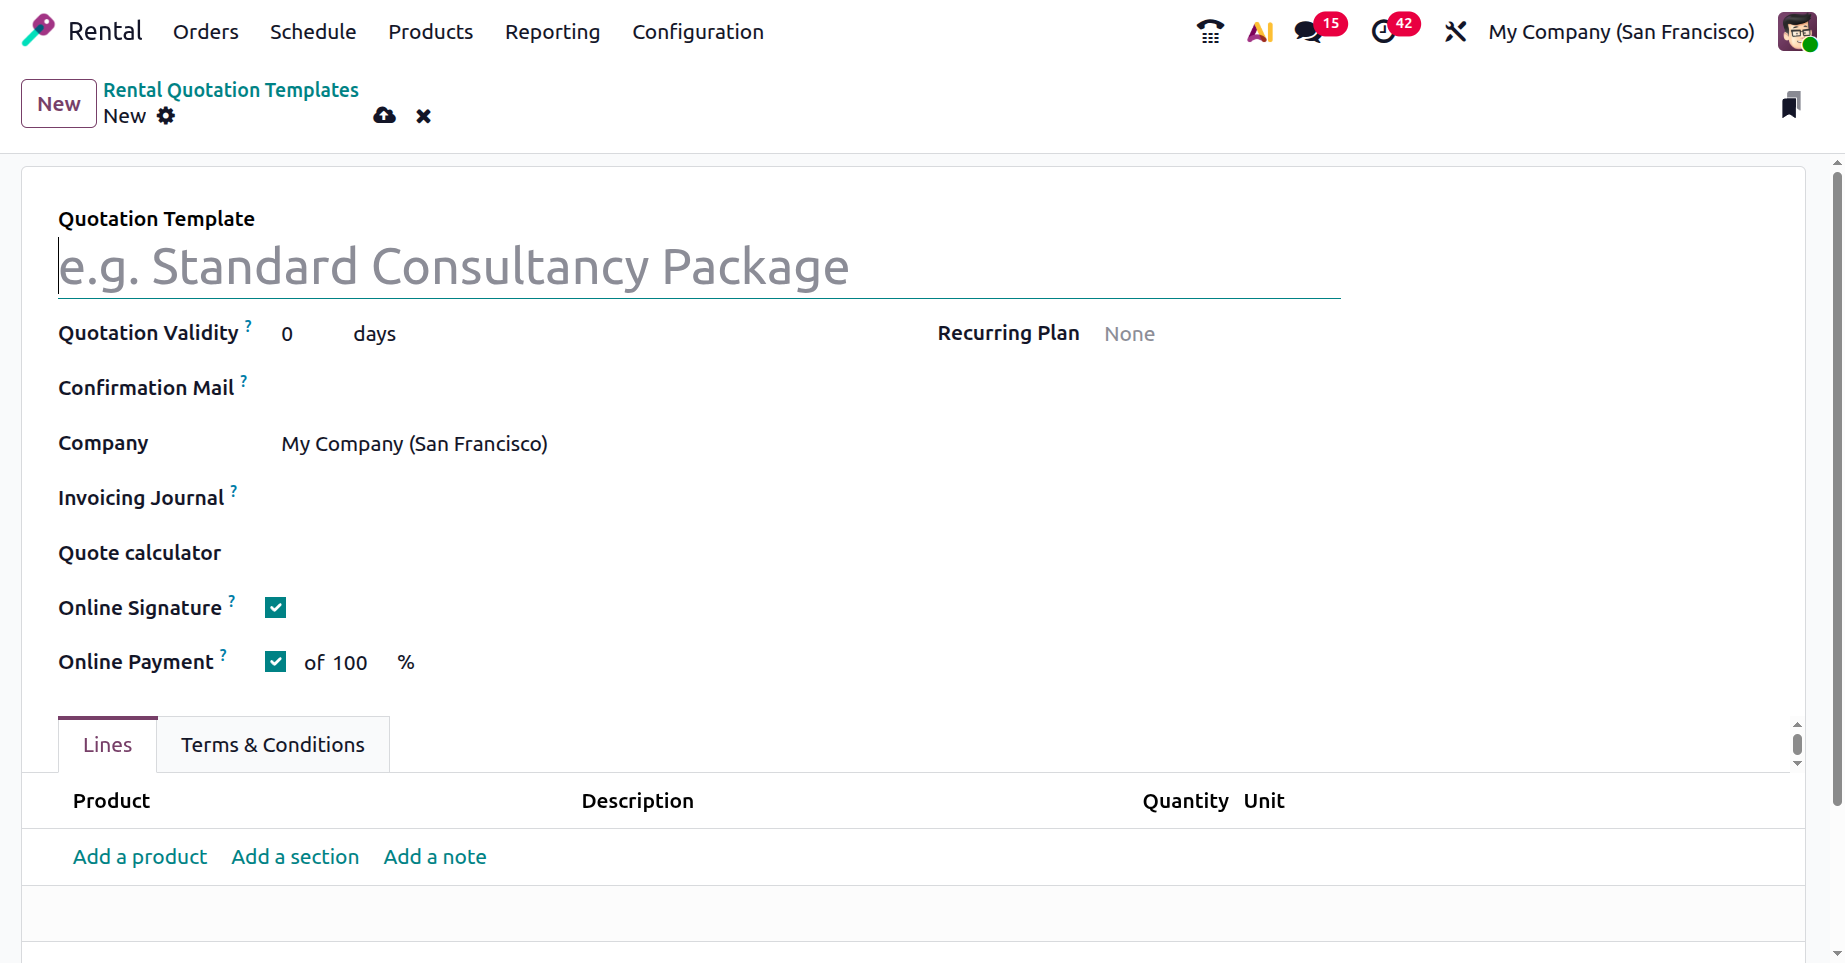Toggle the Online Payment checkbox
1845x963 pixels.
(x=276, y=662)
